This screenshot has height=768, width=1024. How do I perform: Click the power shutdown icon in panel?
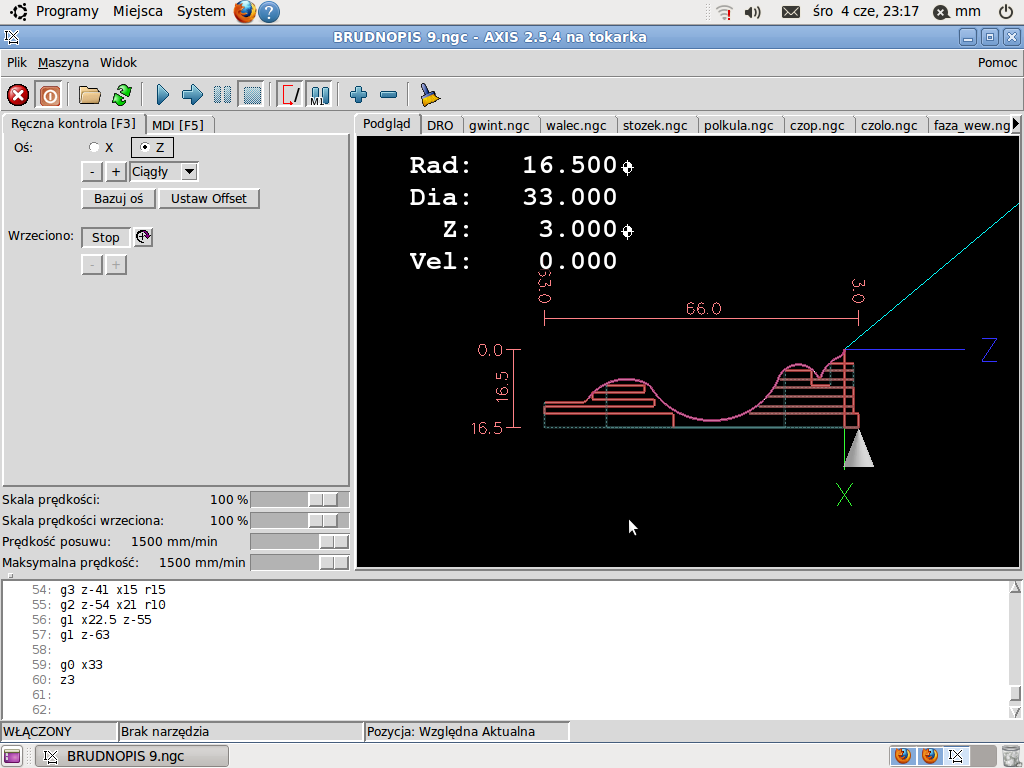coord(1006,12)
